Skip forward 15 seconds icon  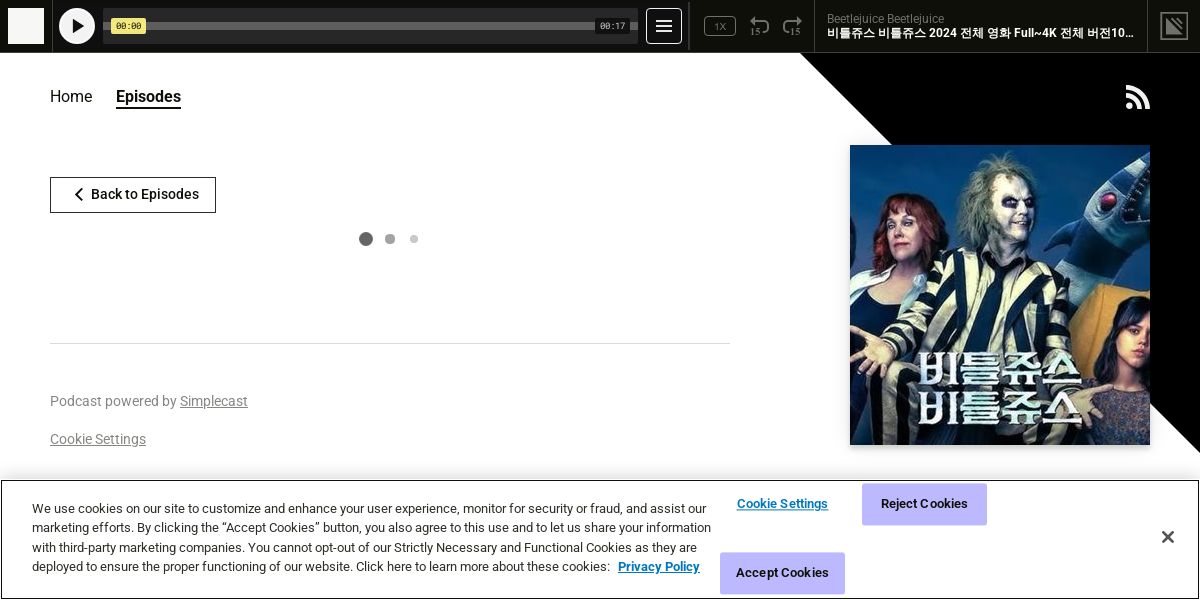(x=792, y=26)
